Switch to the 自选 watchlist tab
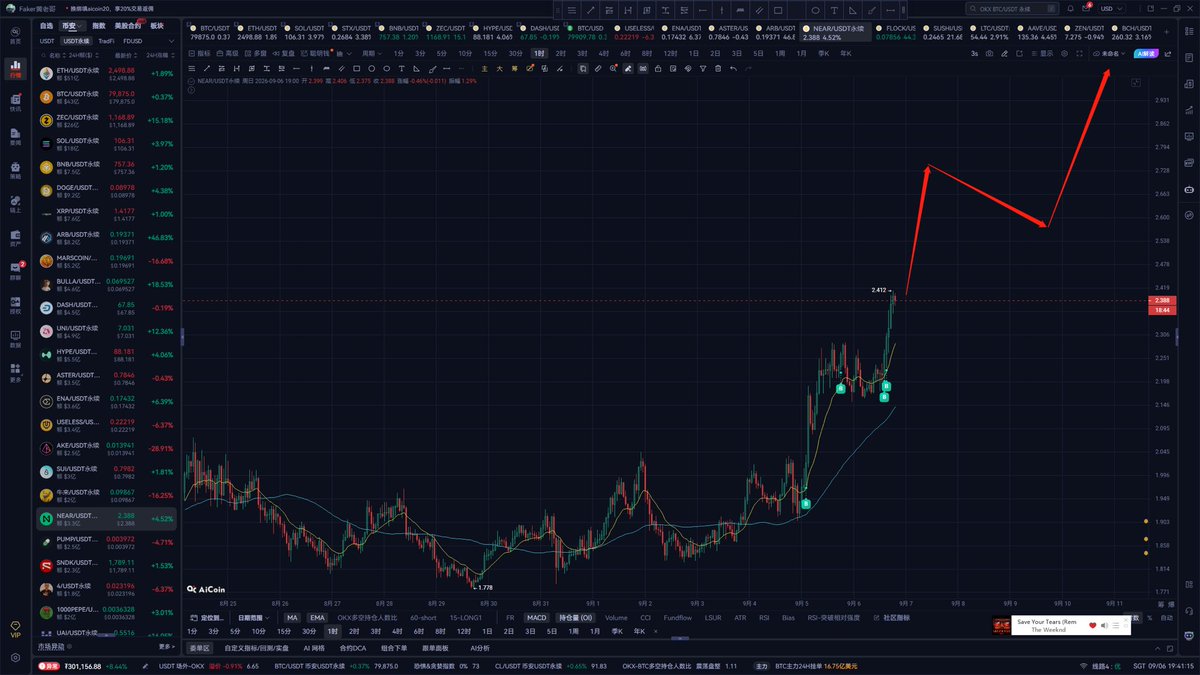This screenshot has height=675, width=1200. click(46, 24)
